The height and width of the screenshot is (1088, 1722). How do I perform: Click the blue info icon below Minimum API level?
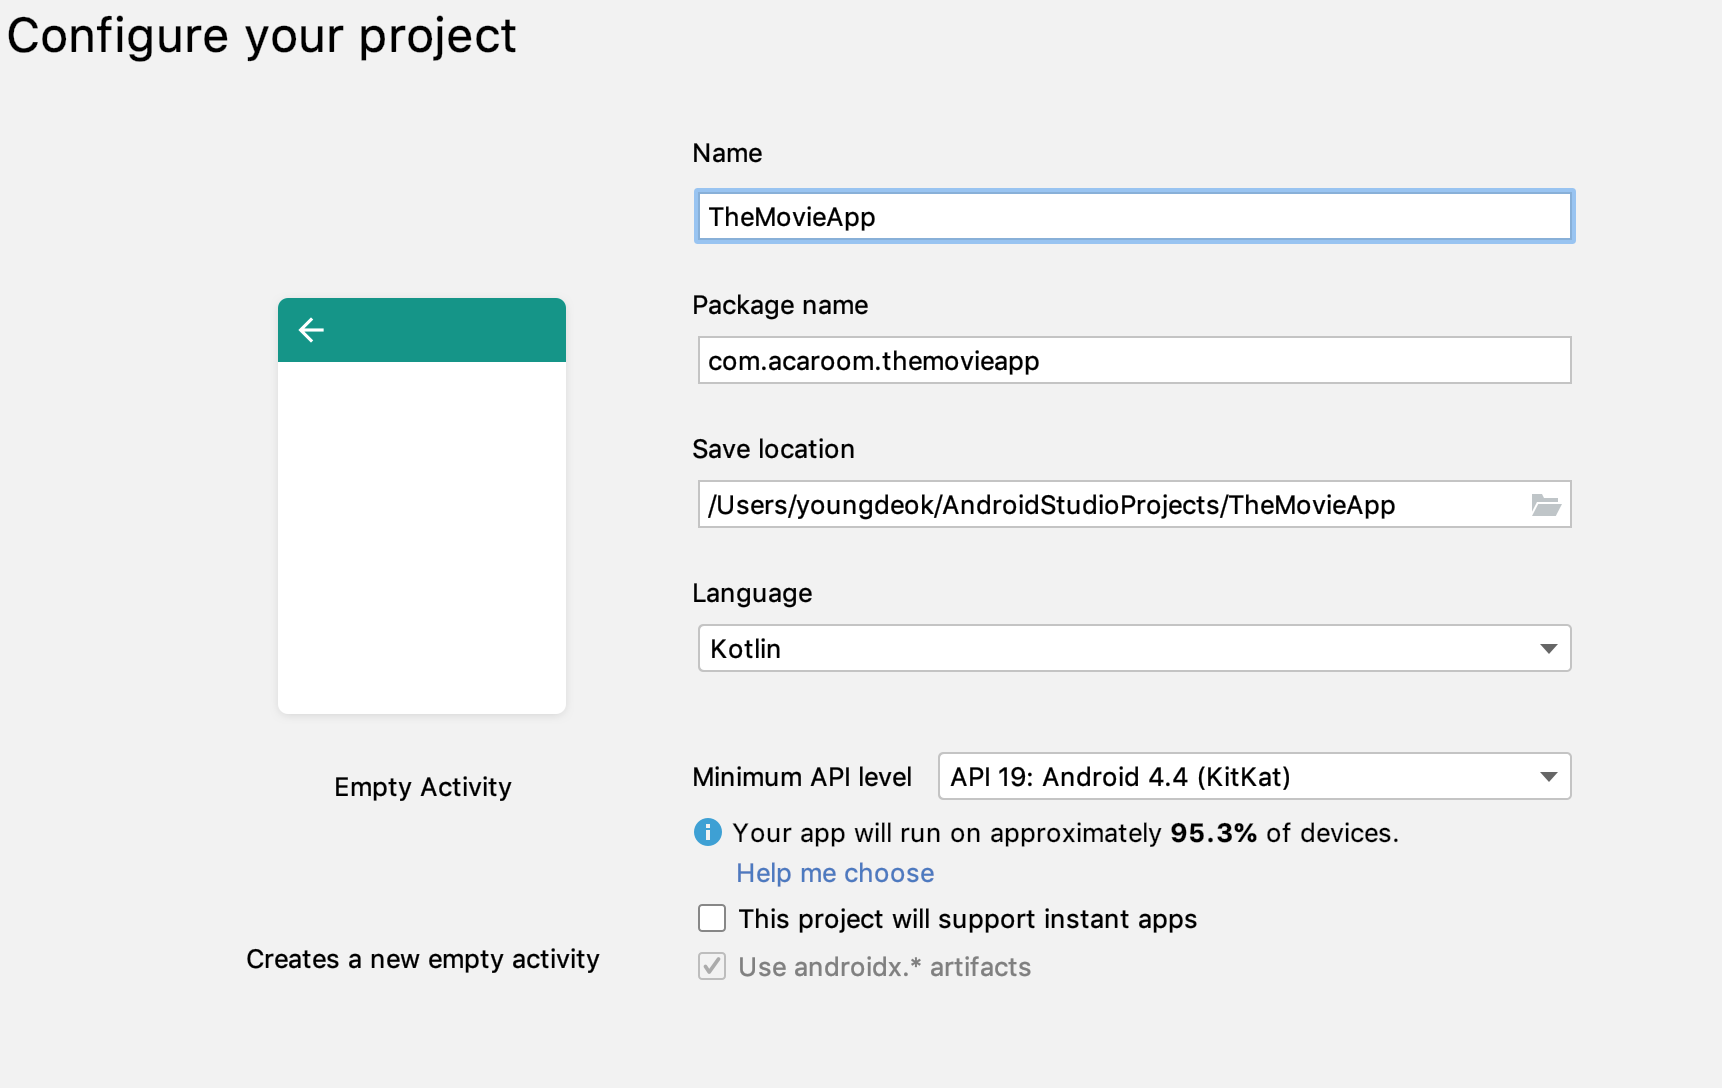(708, 832)
